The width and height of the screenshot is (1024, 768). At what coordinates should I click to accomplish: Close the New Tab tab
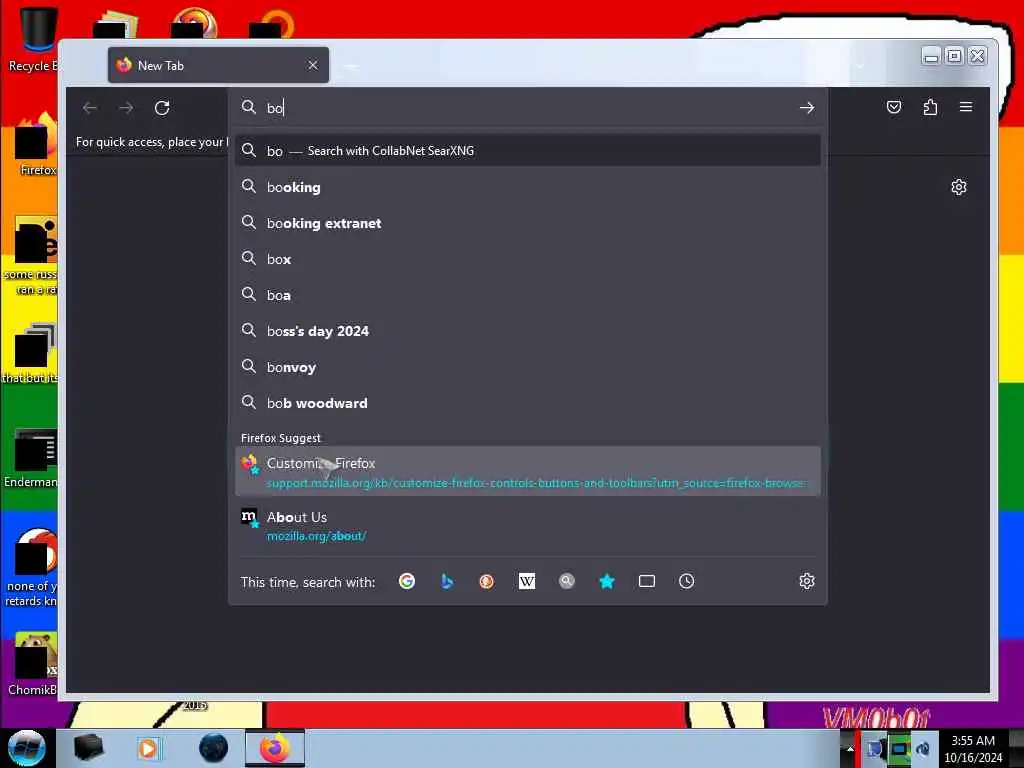313,65
